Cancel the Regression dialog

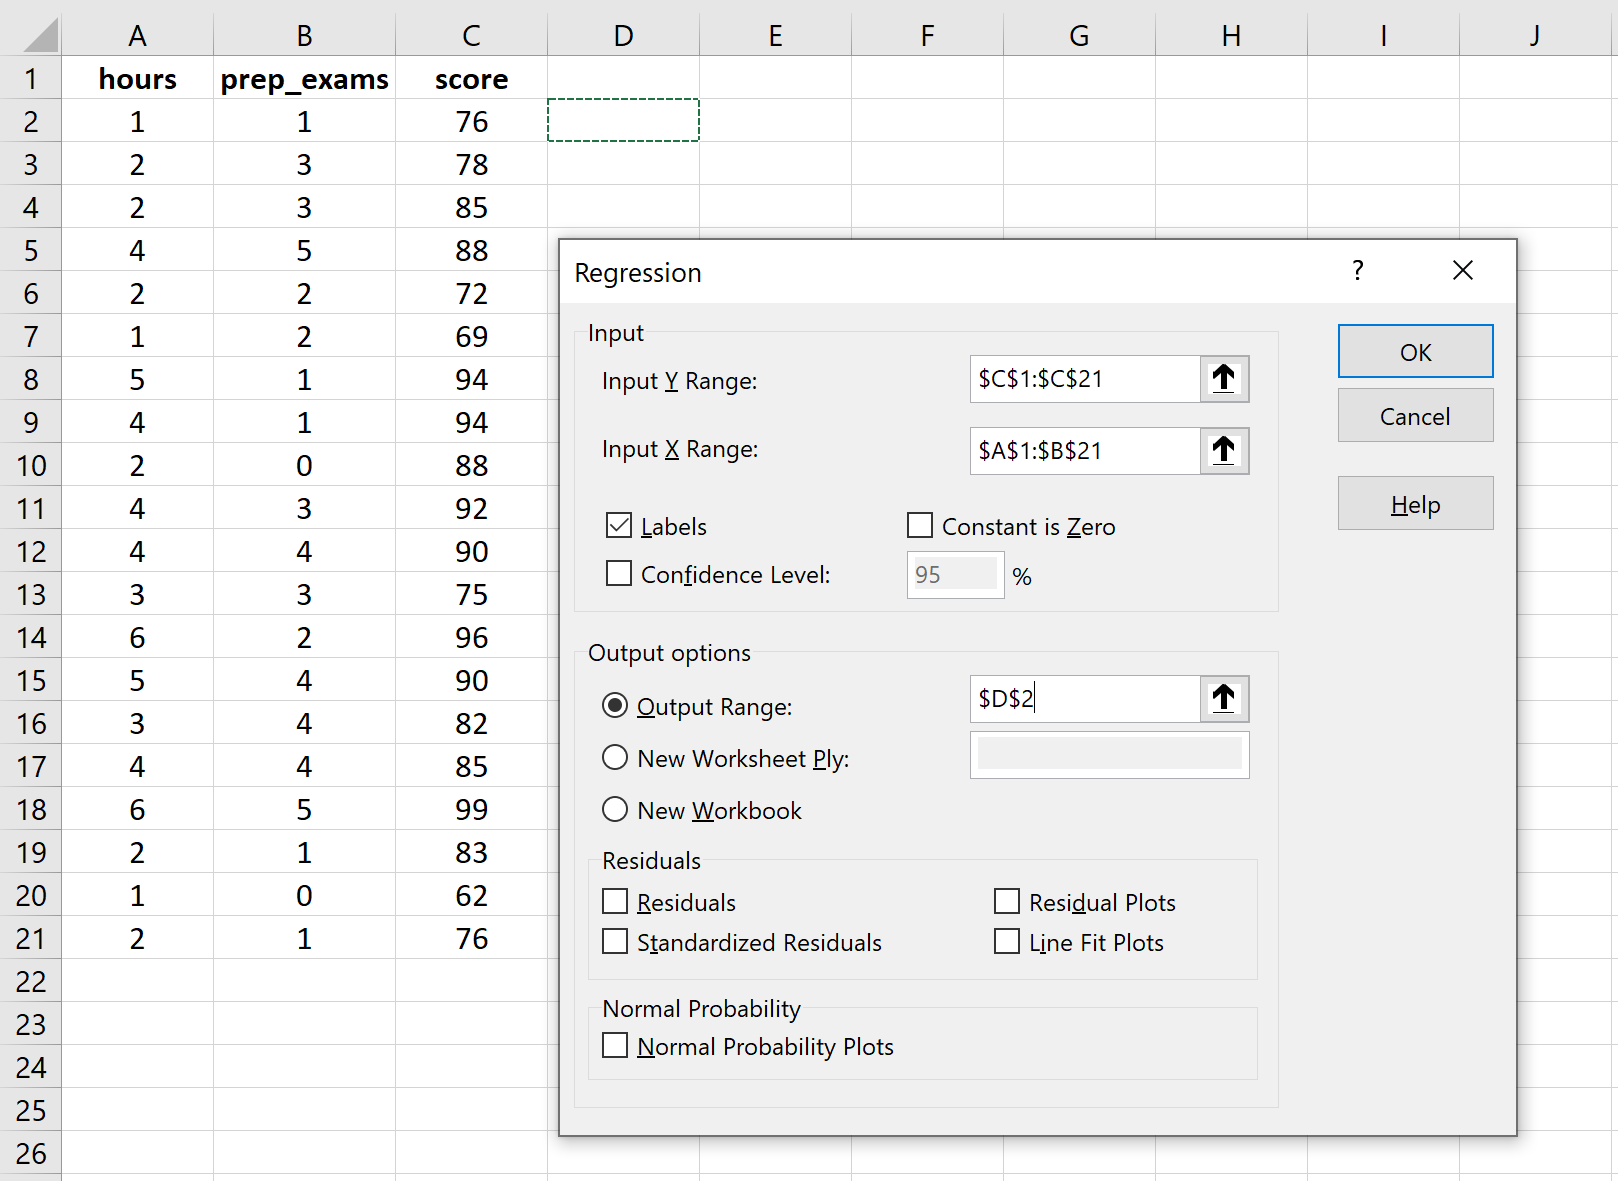pyautogui.click(x=1415, y=415)
